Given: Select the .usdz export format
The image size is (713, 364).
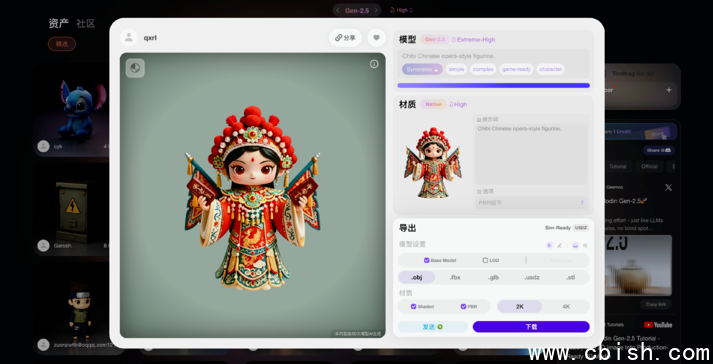Looking at the screenshot, I should 532,277.
